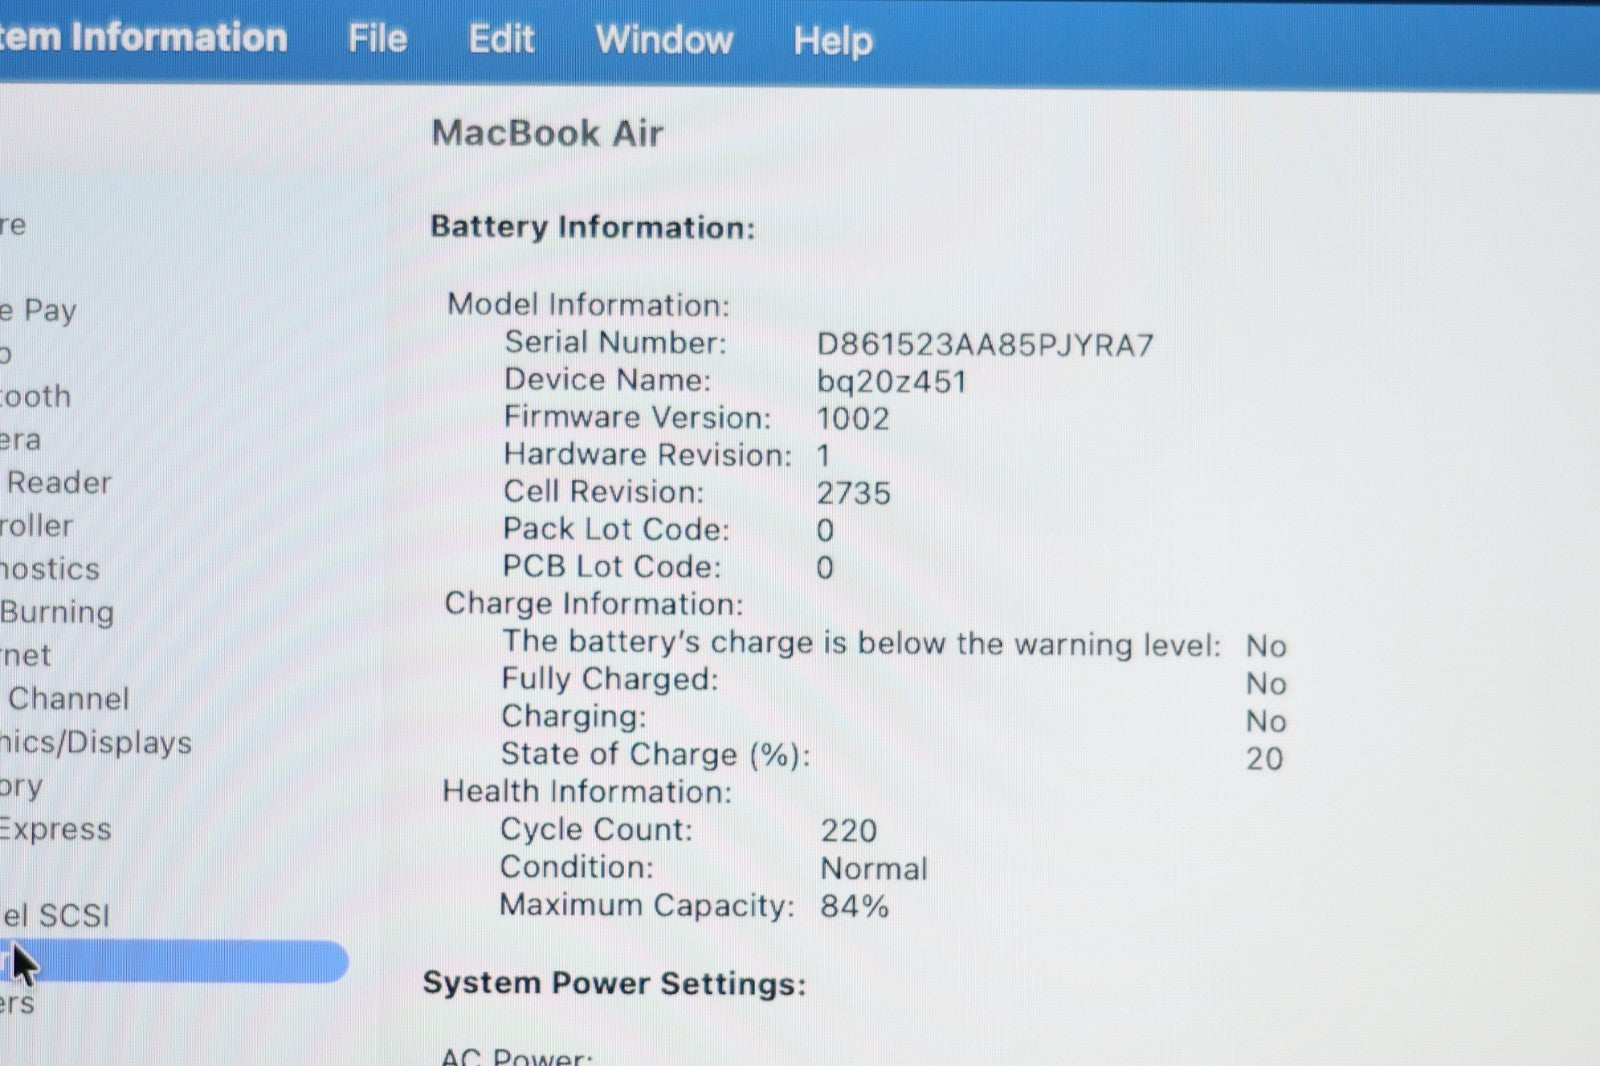The width and height of the screenshot is (1600, 1066).
Task: Select Apple Pay in the sidebar
Action: pyautogui.click(x=38, y=310)
